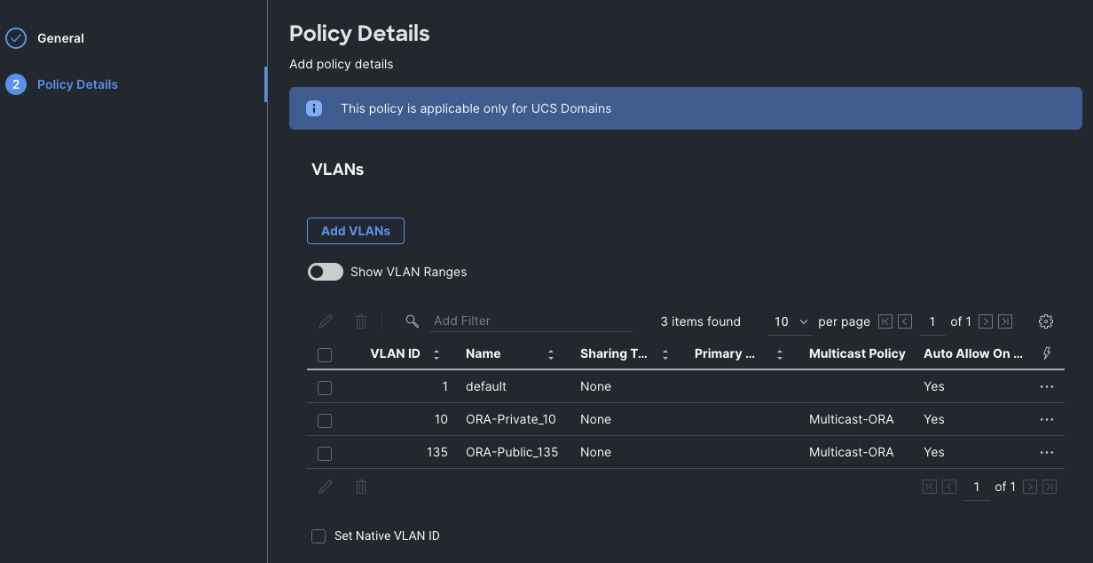This screenshot has width=1093, height=563.
Task: Click the Add VLANs button
Action: tap(355, 231)
